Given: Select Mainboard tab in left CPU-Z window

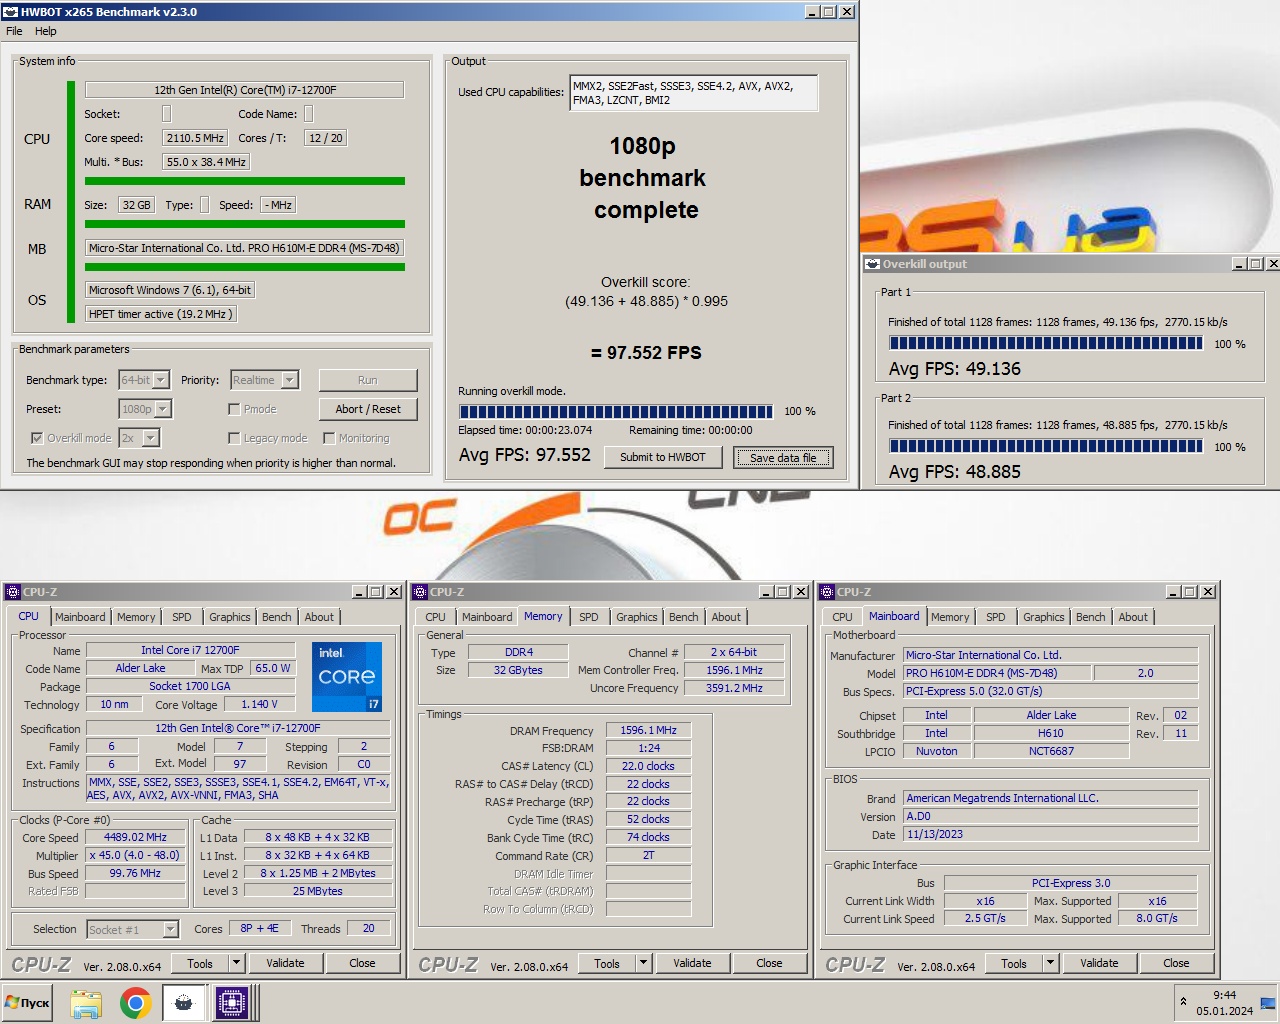Looking at the screenshot, I should (x=80, y=617).
